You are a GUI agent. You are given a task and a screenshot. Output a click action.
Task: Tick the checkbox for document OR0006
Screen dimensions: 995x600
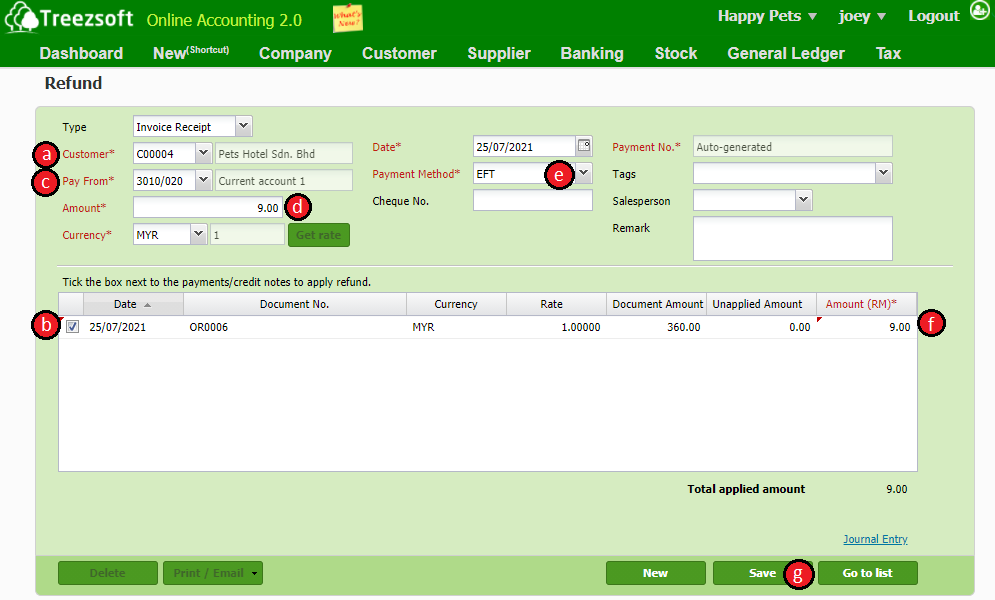(x=73, y=327)
